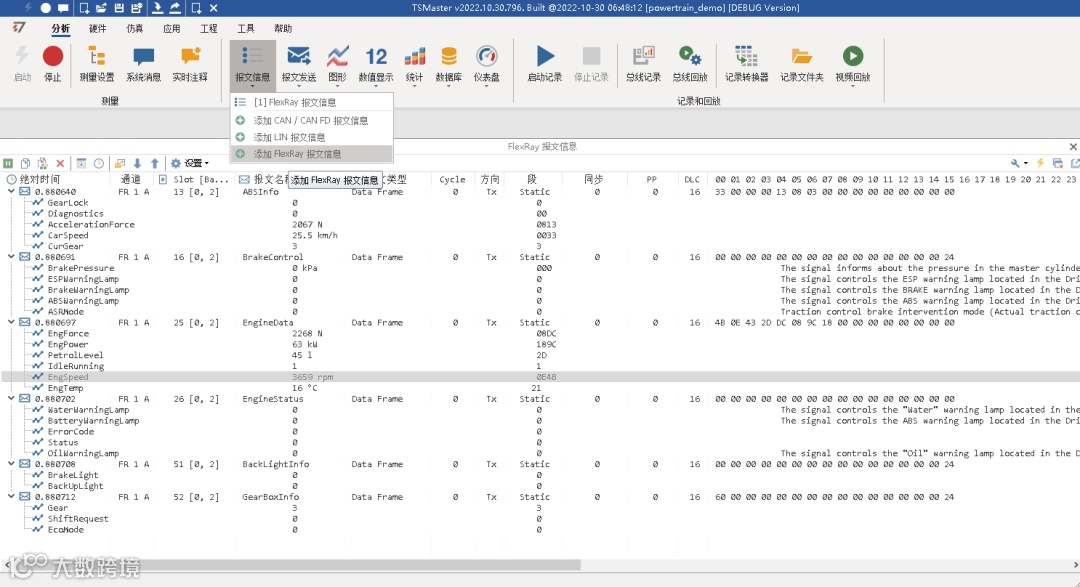Click the 报文信息 trace ribbon button
The image size is (1080, 587).
[x=252, y=65]
